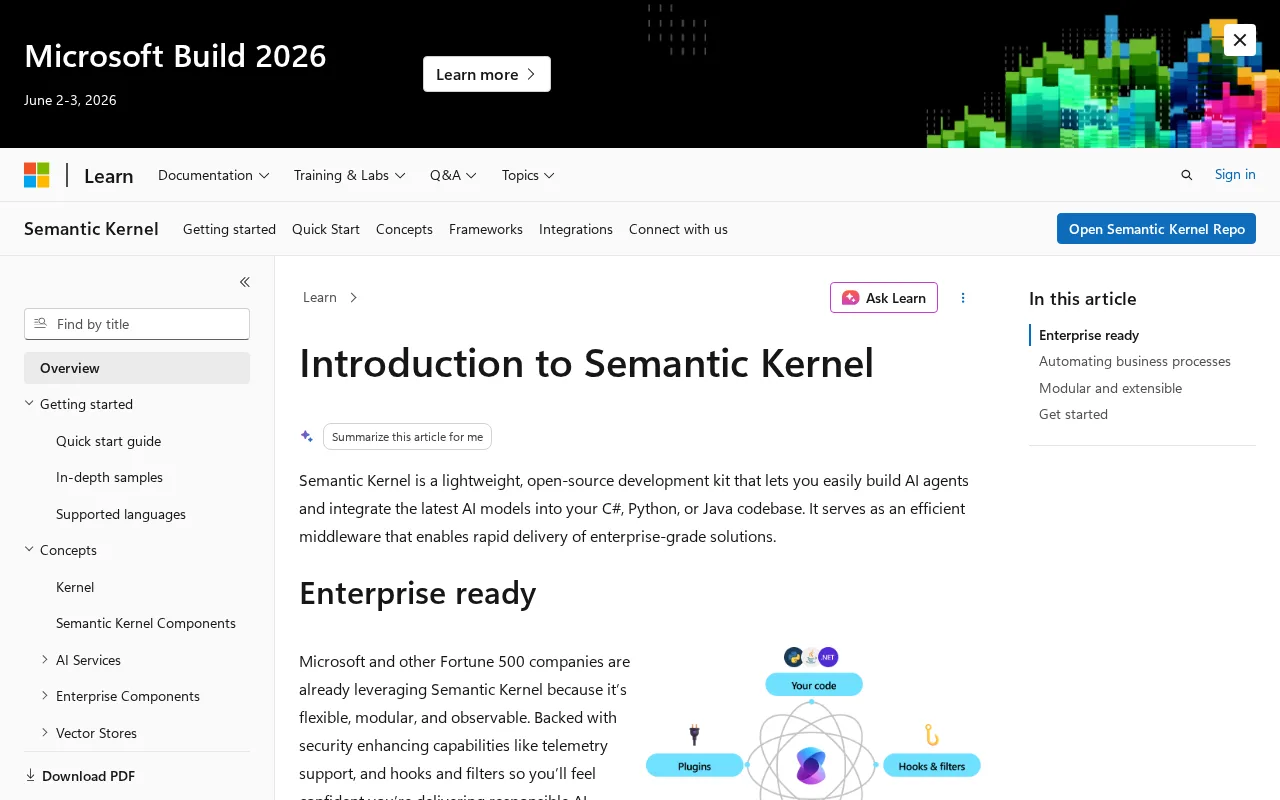Open the Supported languages page
This screenshot has height=800, width=1280.
click(121, 514)
